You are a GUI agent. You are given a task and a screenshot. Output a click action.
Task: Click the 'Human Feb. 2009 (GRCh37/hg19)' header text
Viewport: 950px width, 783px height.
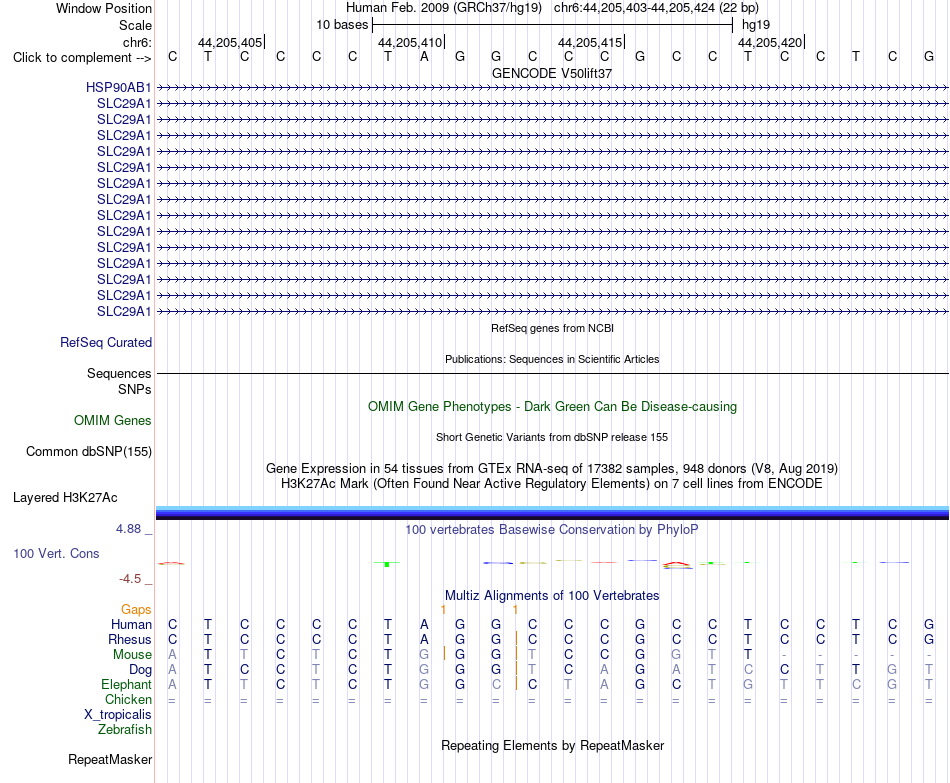tap(446, 8)
